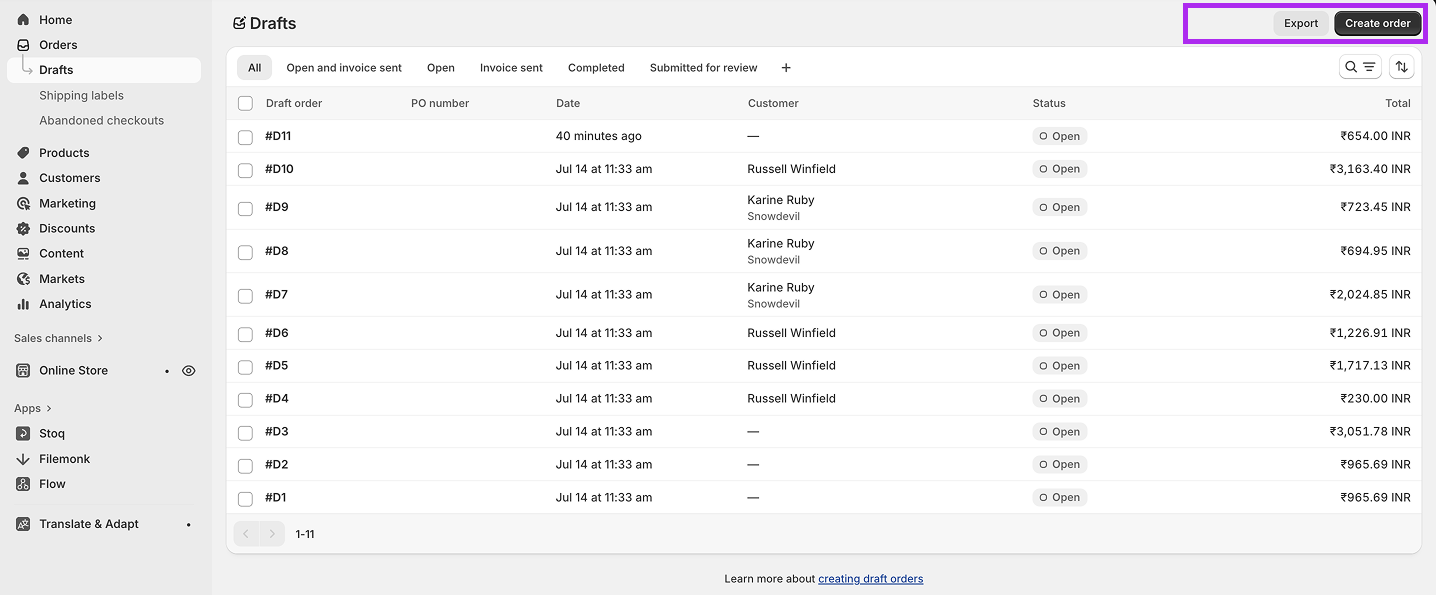The height and width of the screenshot is (595, 1436).
Task: Check the box for draft #D3
Action: click(245, 432)
